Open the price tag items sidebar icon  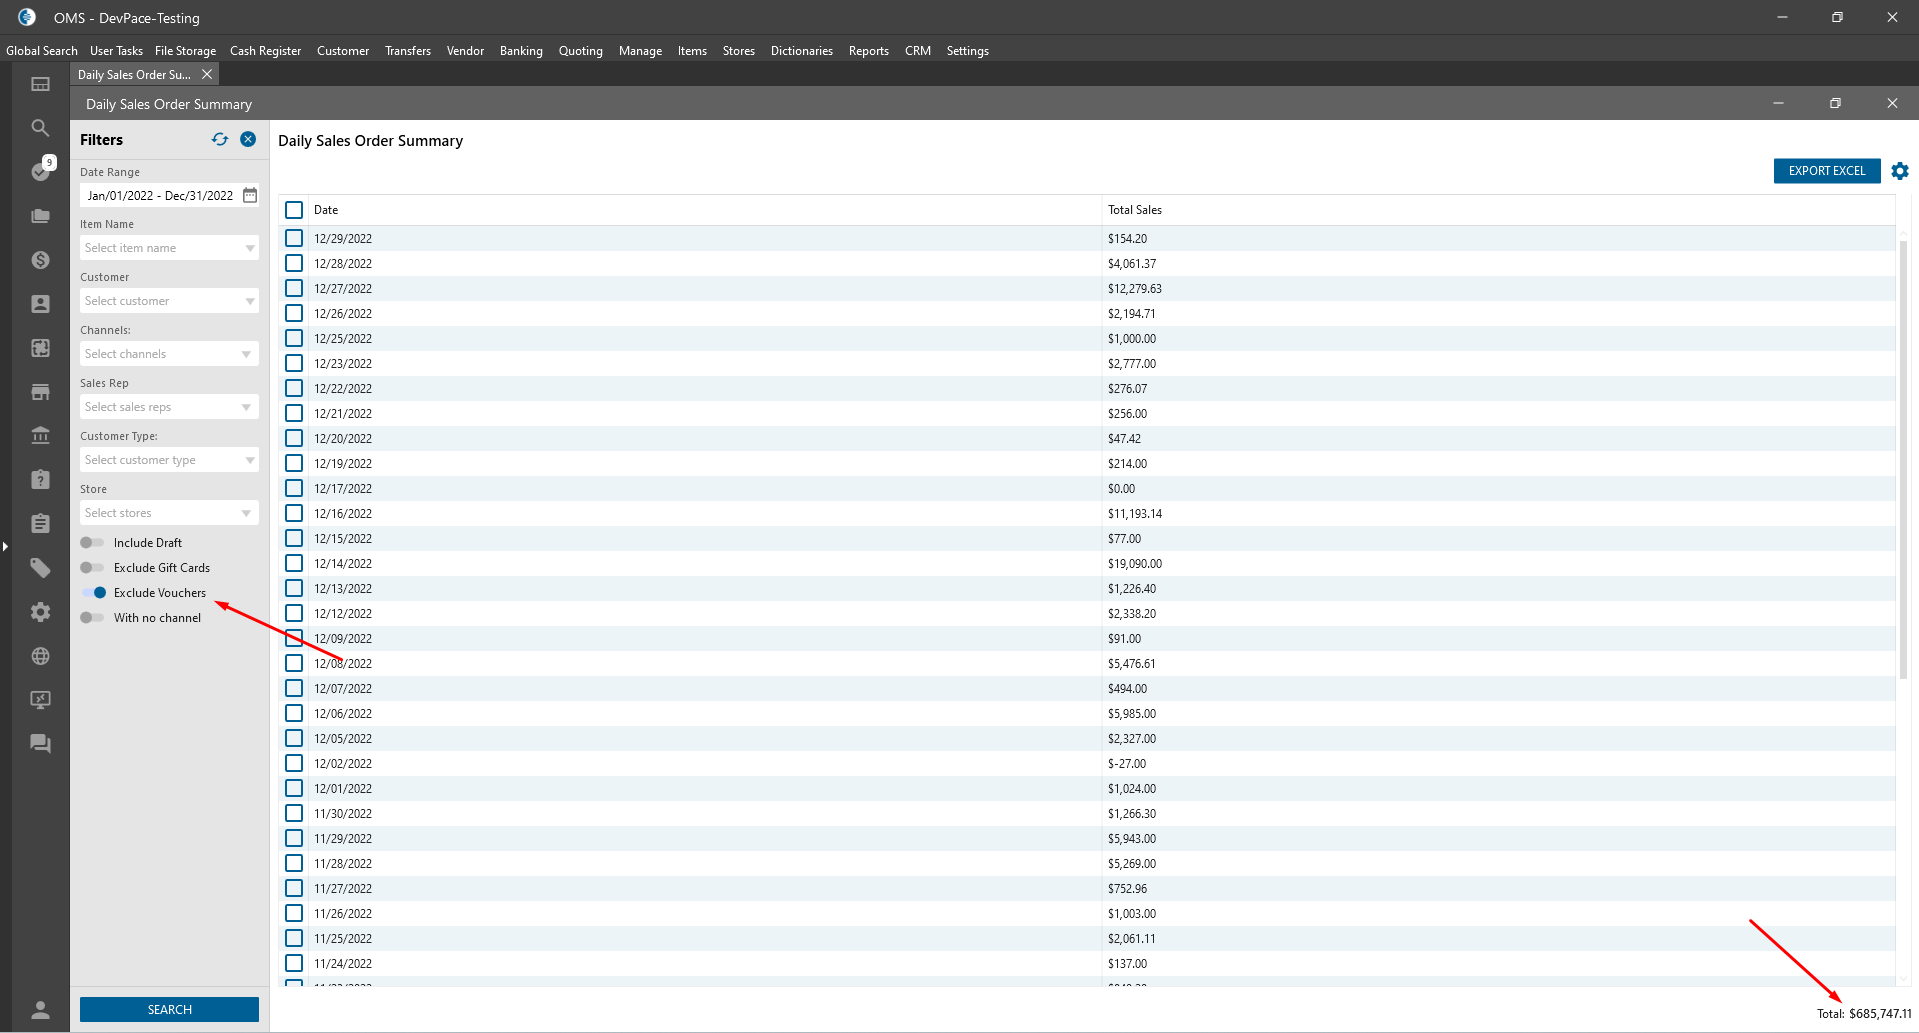[40, 568]
